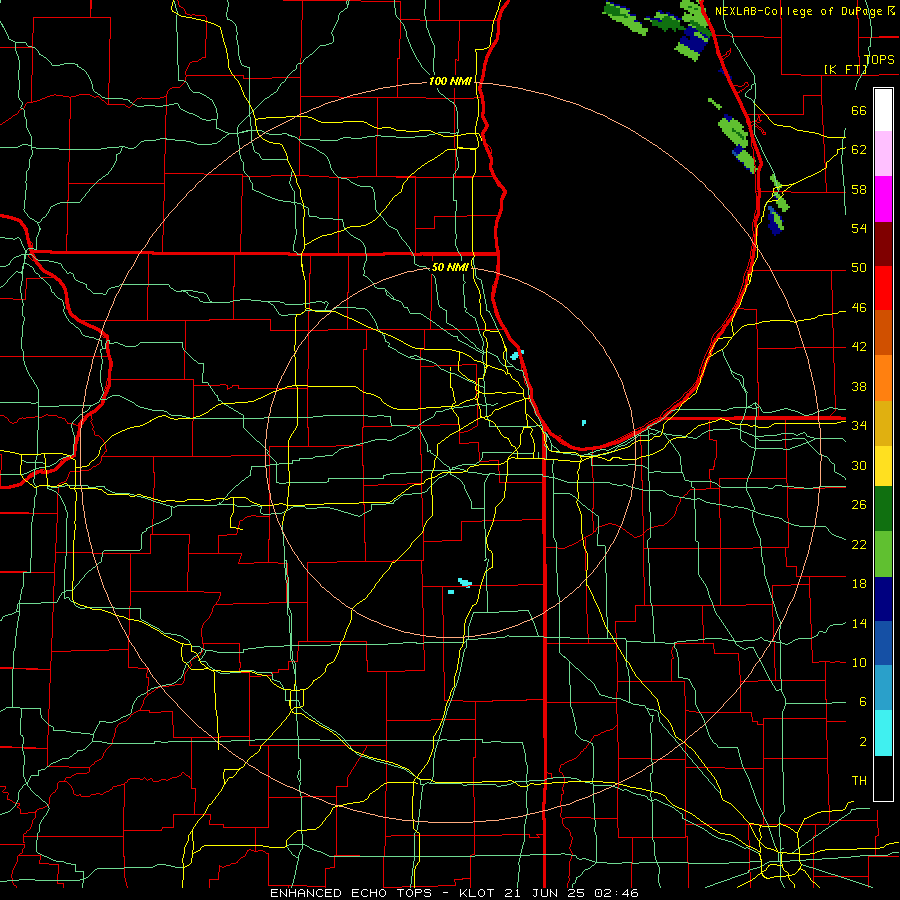This screenshot has height=900, width=900.
Task: Click the "54" scale label
Action: pos(859,228)
